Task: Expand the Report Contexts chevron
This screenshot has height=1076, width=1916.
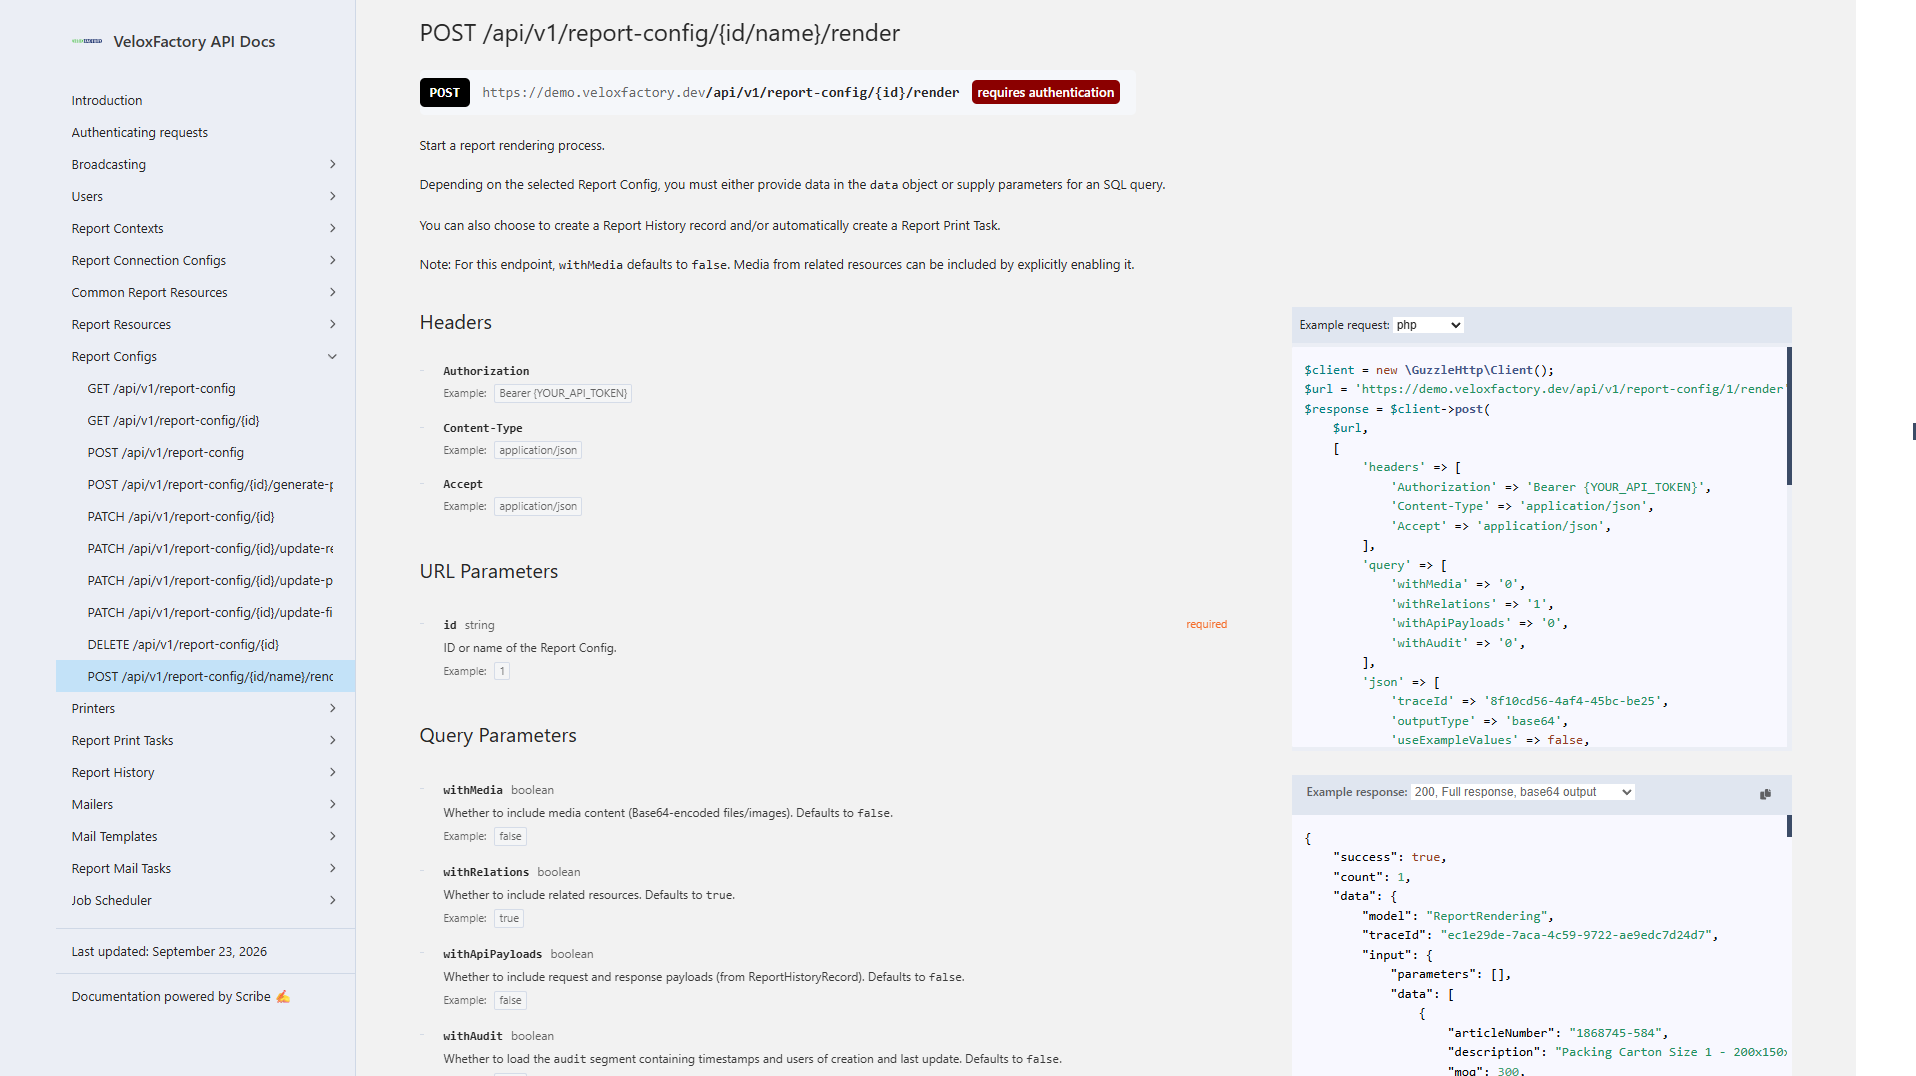Action: (x=333, y=228)
